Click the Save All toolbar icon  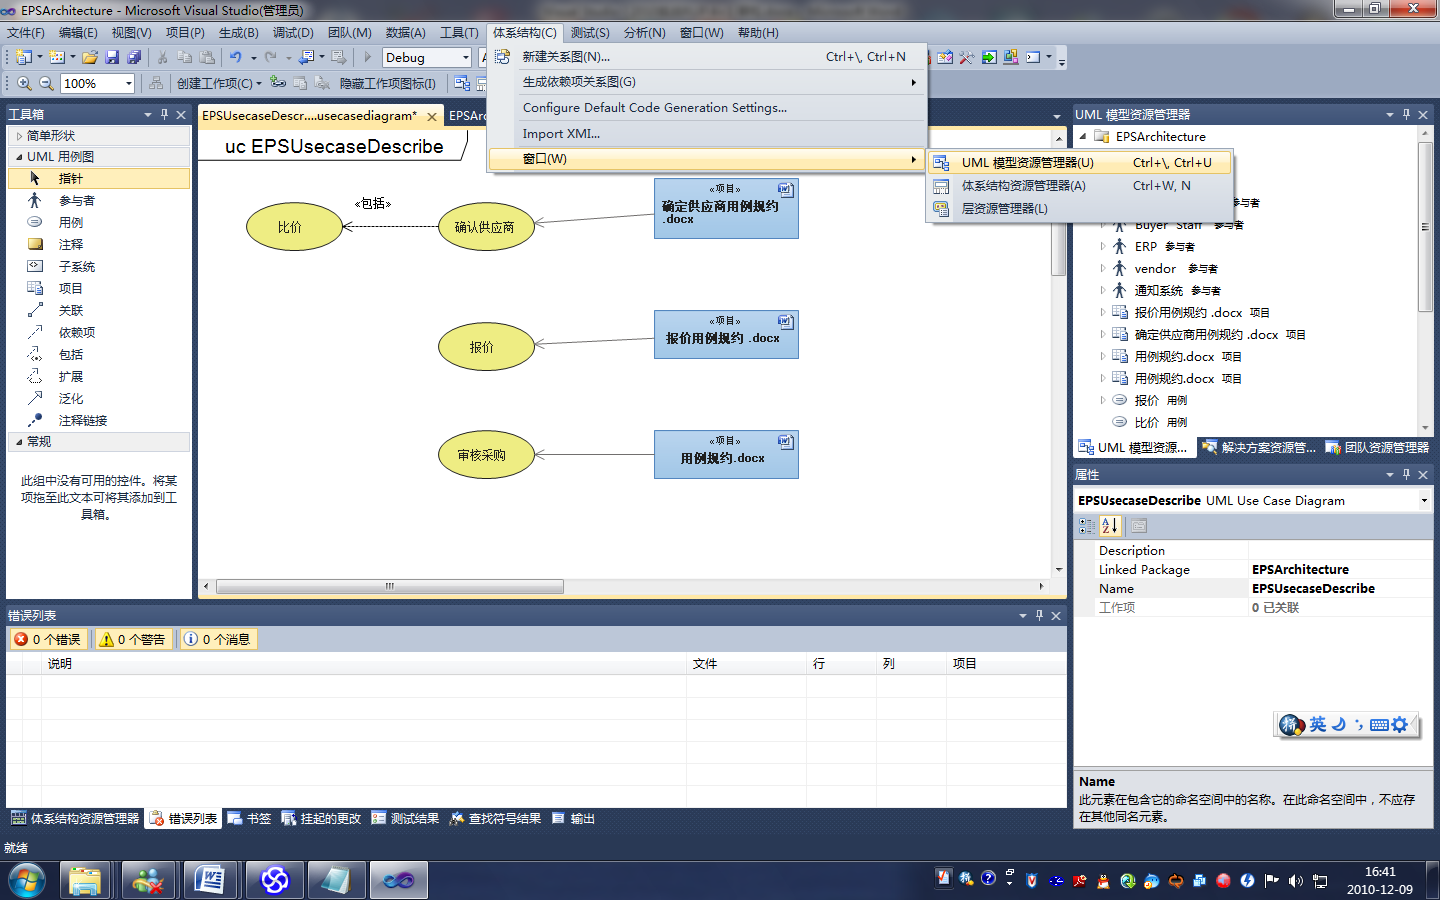pyautogui.click(x=134, y=57)
